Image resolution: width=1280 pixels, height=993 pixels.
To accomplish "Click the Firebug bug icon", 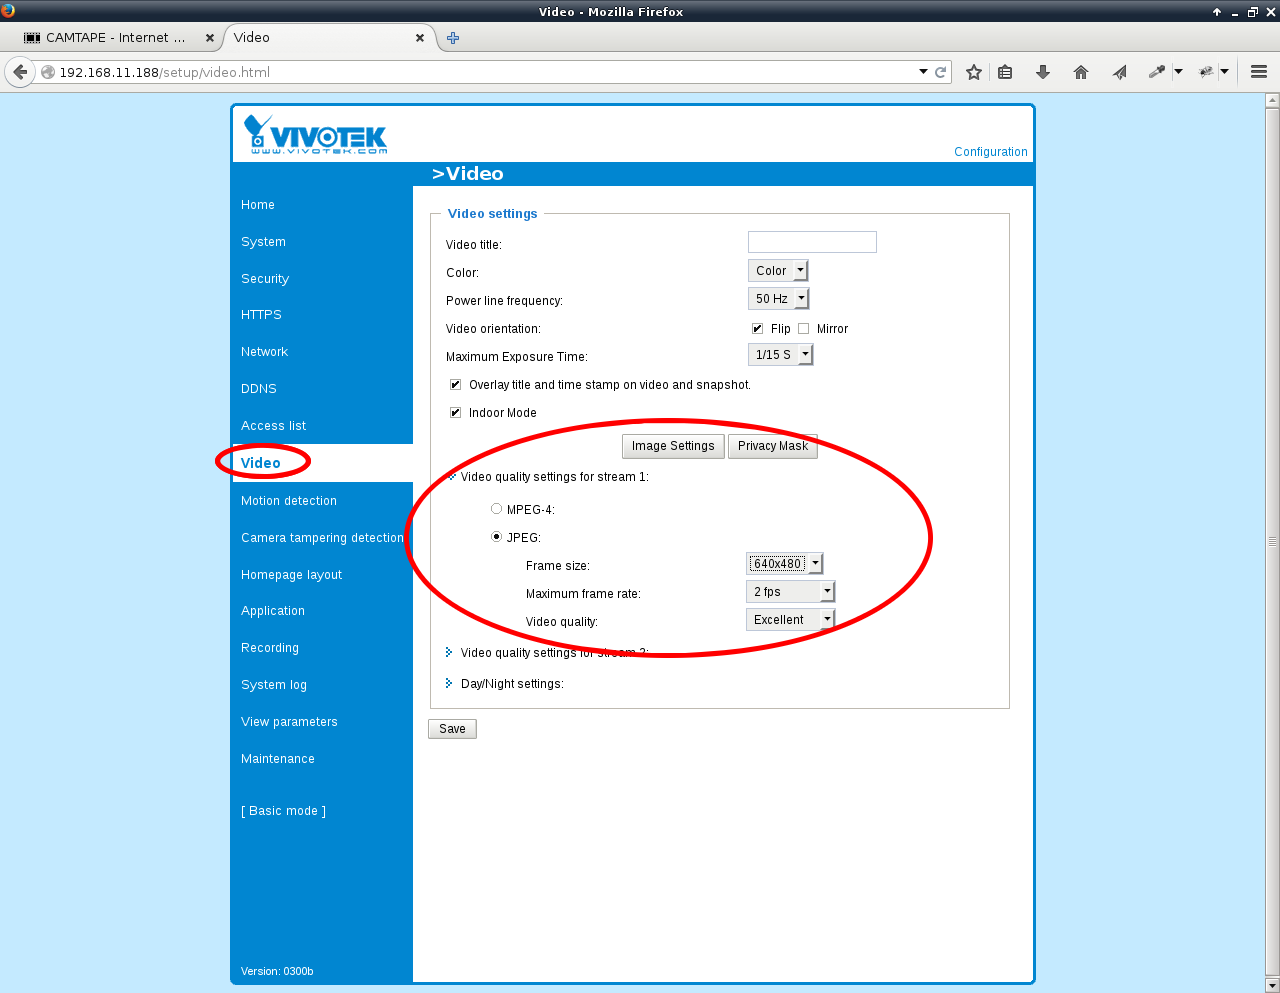I will click(x=1206, y=72).
